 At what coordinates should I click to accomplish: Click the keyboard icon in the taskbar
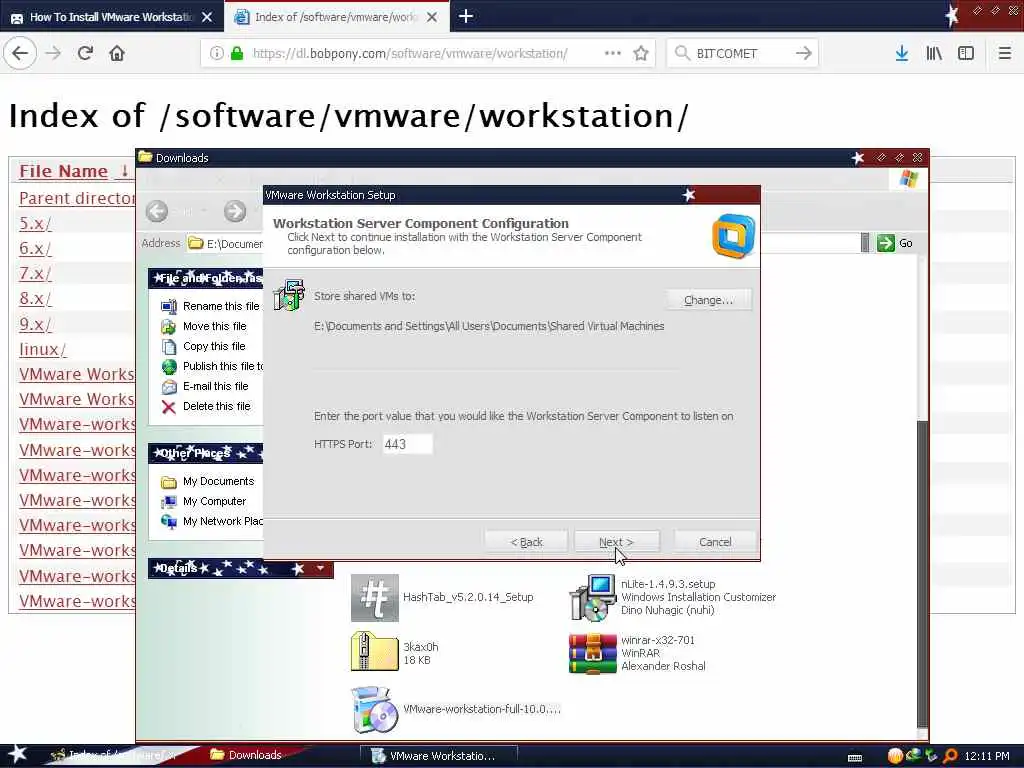click(x=855, y=758)
